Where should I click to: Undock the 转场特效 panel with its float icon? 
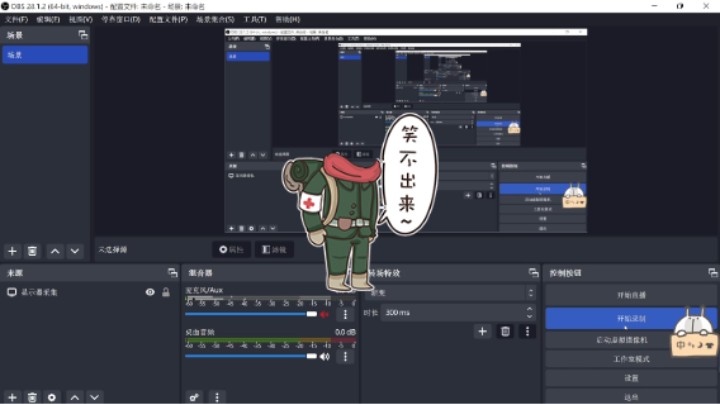(x=533, y=273)
